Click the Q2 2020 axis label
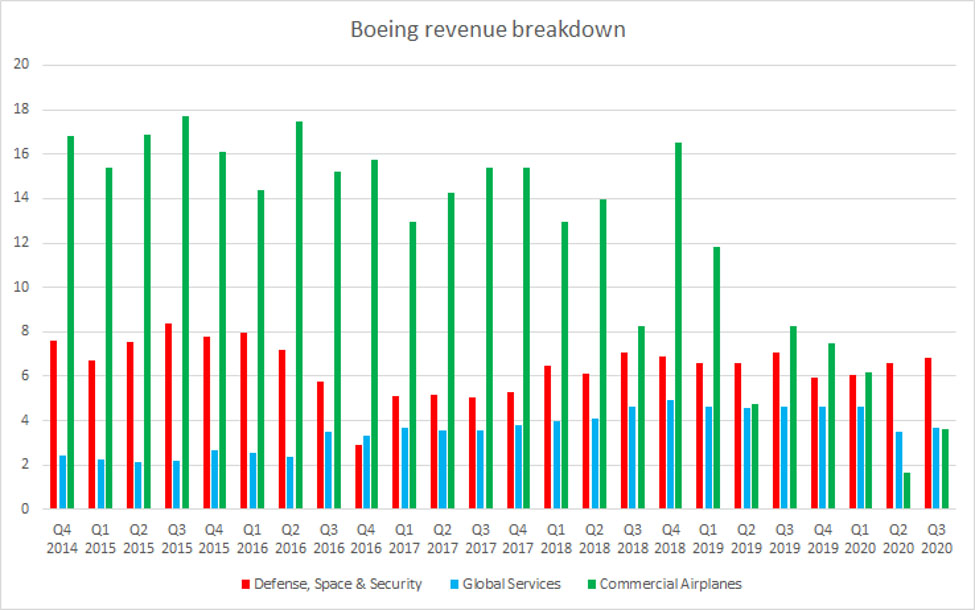This screenshot has width=977, height=610. click(898, 539)
